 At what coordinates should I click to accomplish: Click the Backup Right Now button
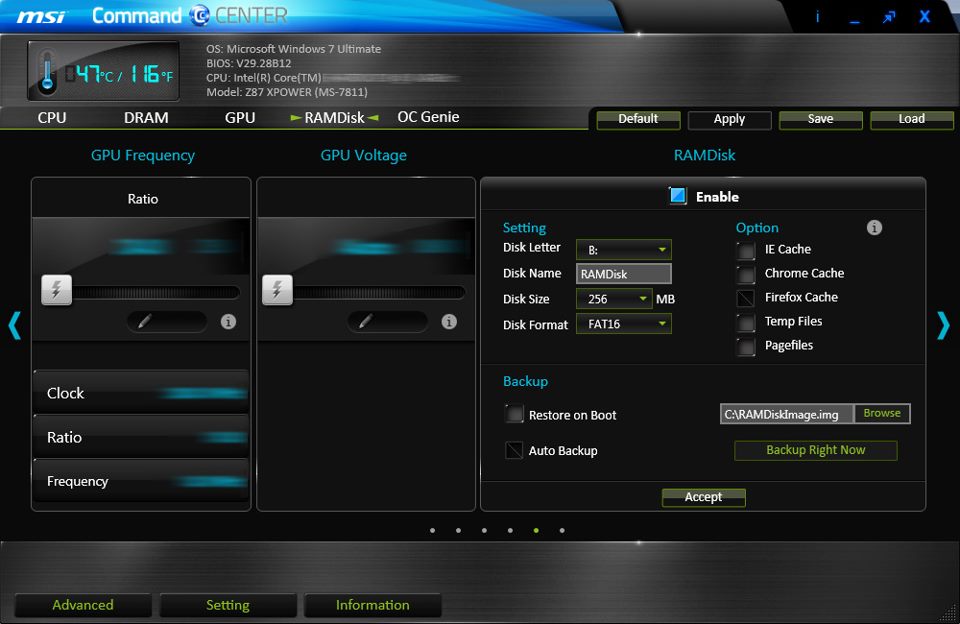click(816, 450)
